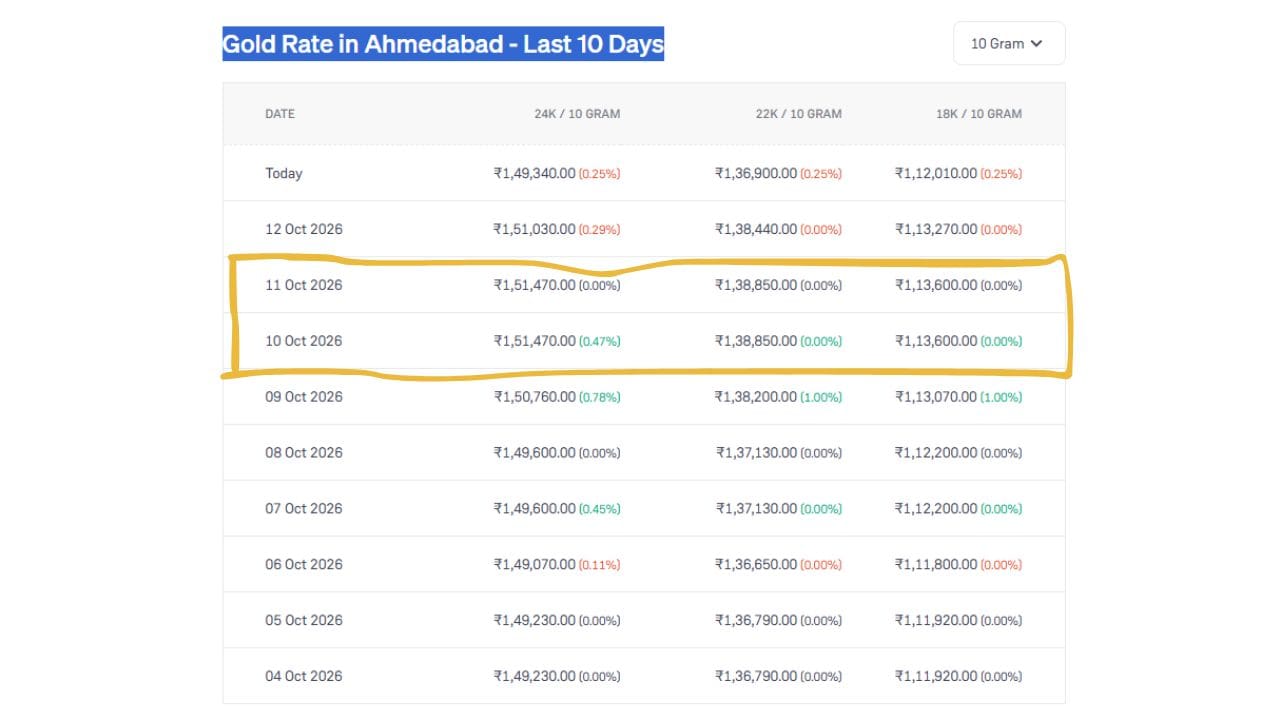Select the 22K / 10 GRAM column header
The image size is (1280, 720).
pyautogui.click(x=799, y=114)
